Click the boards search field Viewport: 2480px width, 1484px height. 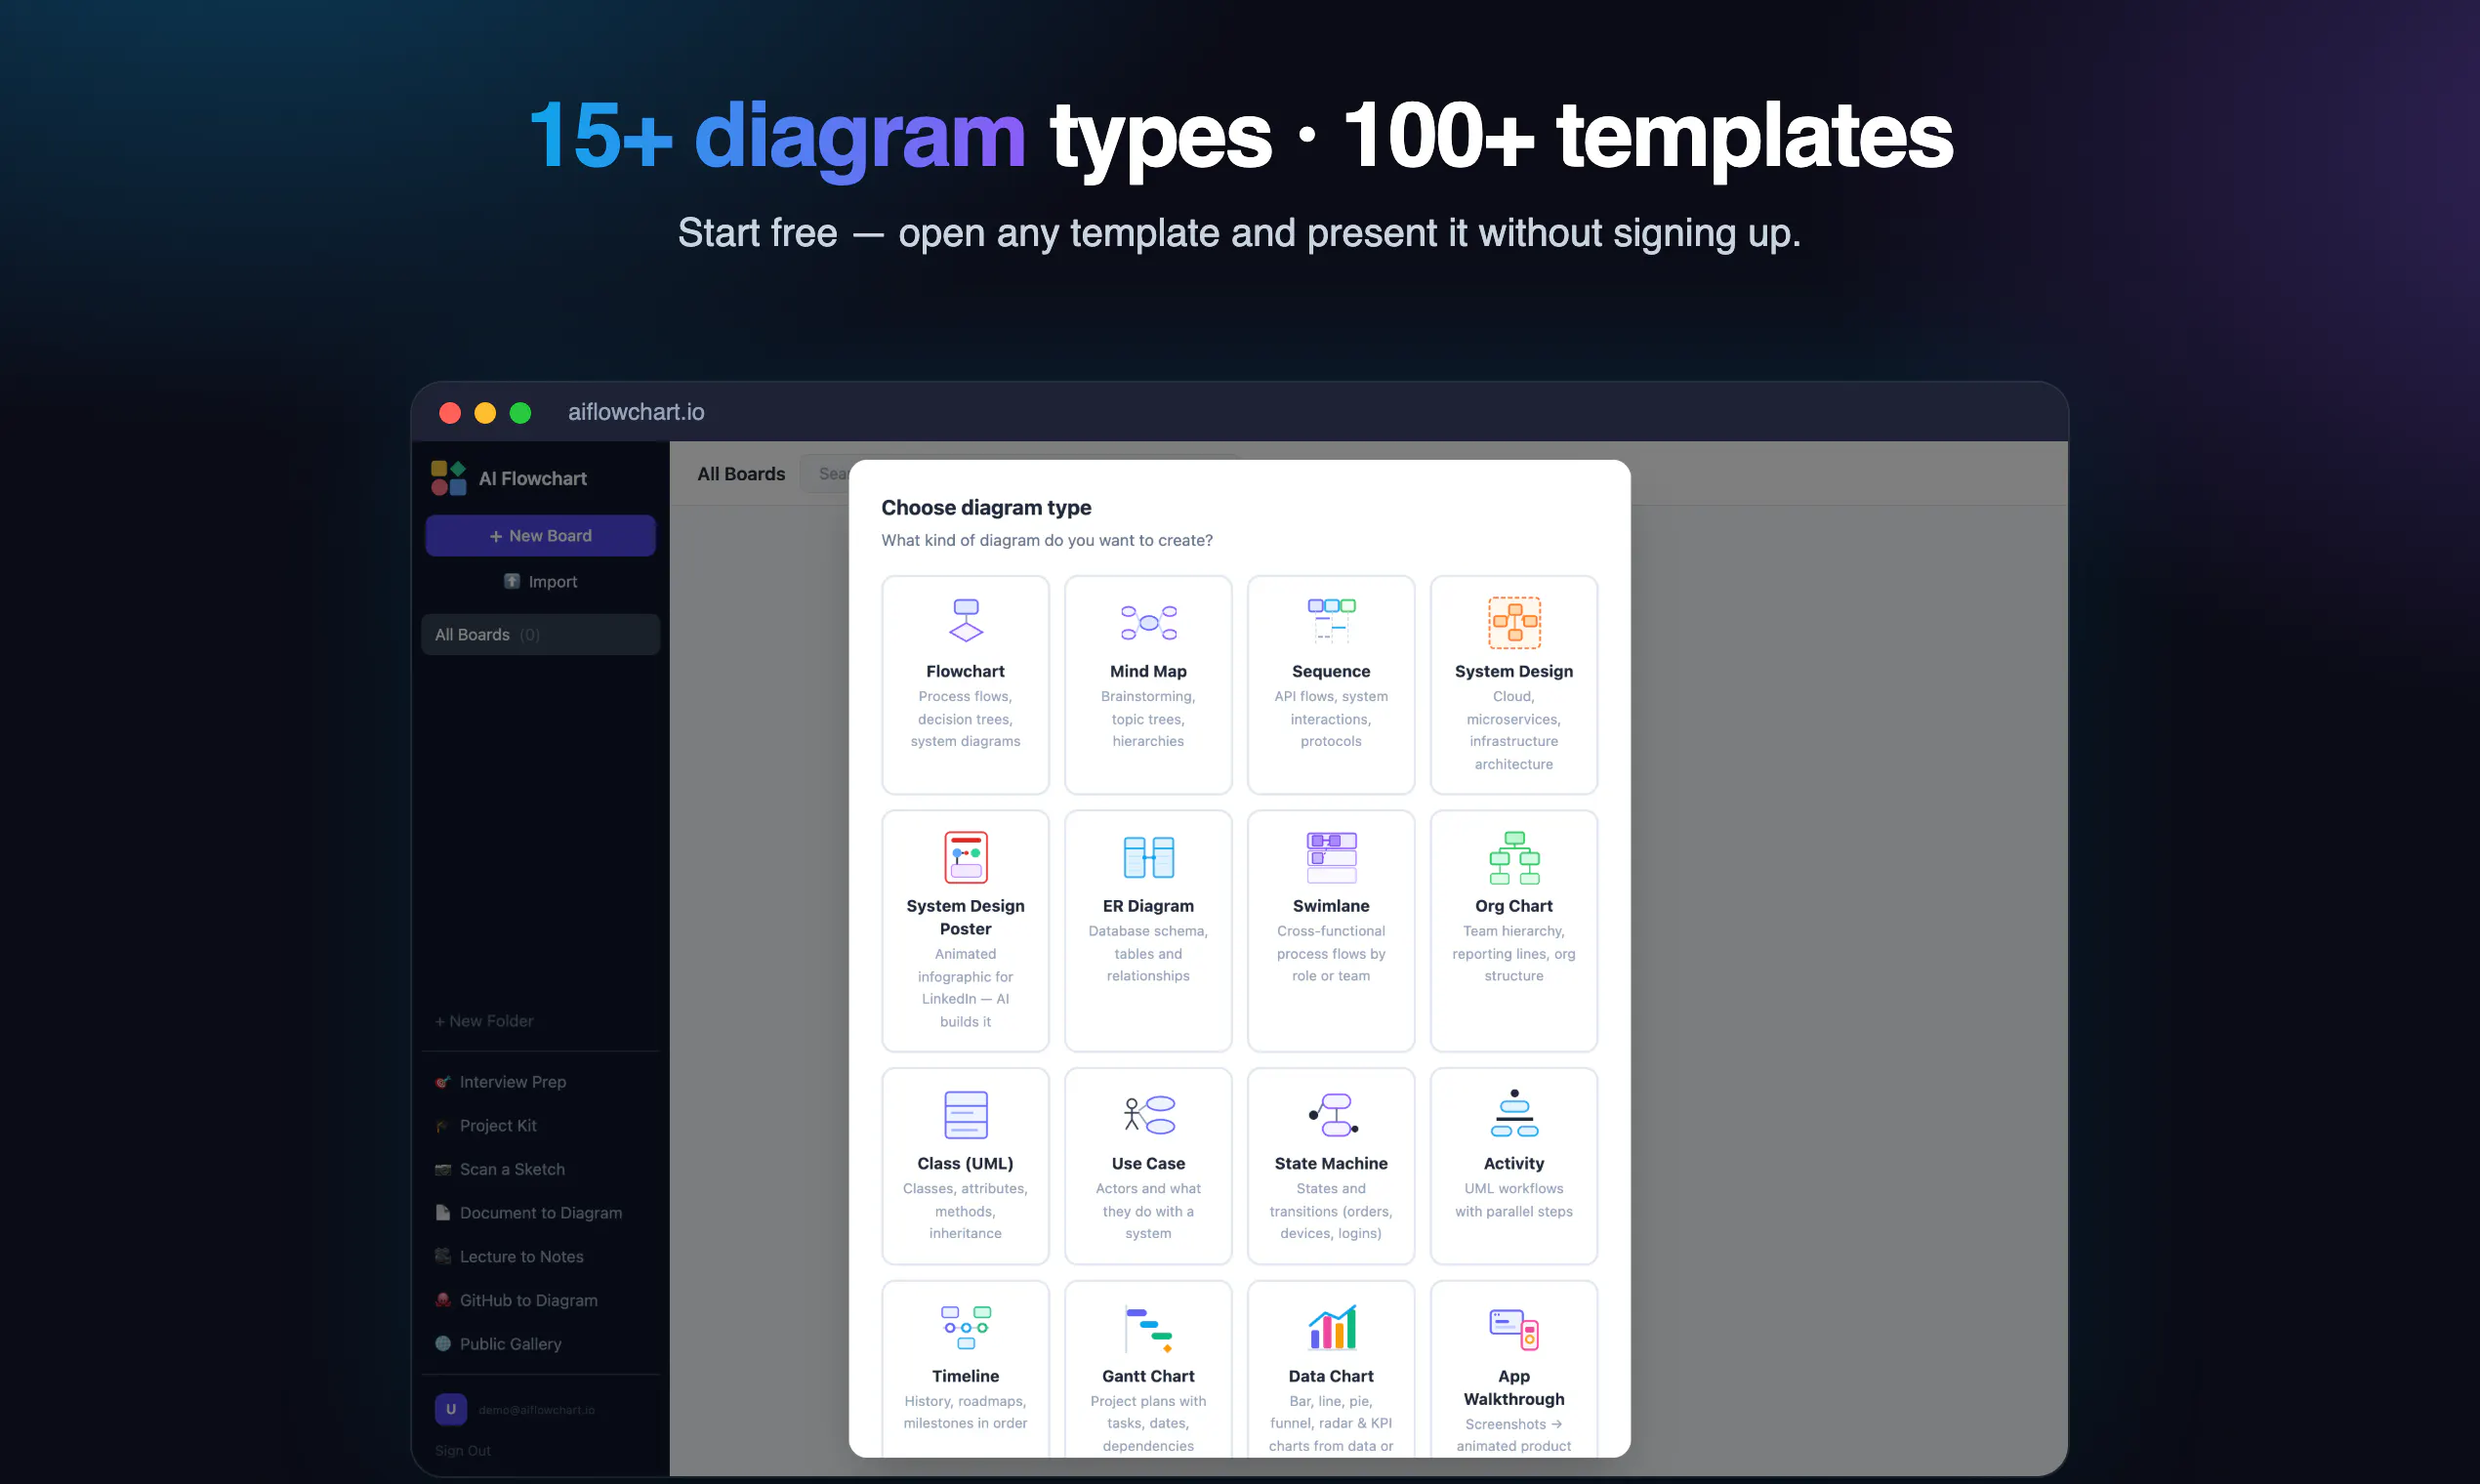point(826,474)
